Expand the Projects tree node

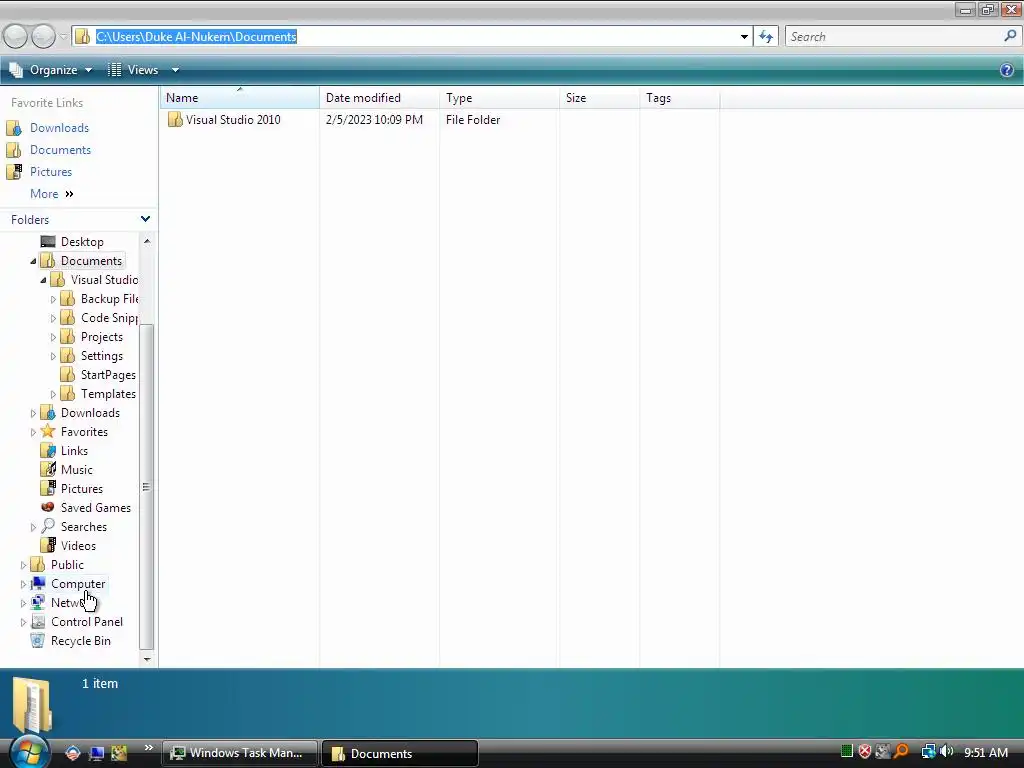(x=53, y=337)
